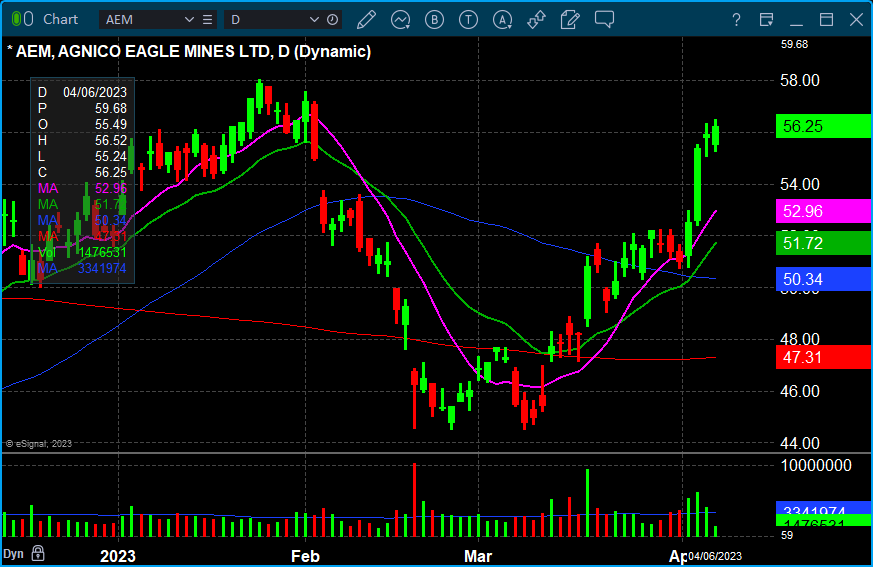Click the Mar date axis label

[x=478, y=556]
